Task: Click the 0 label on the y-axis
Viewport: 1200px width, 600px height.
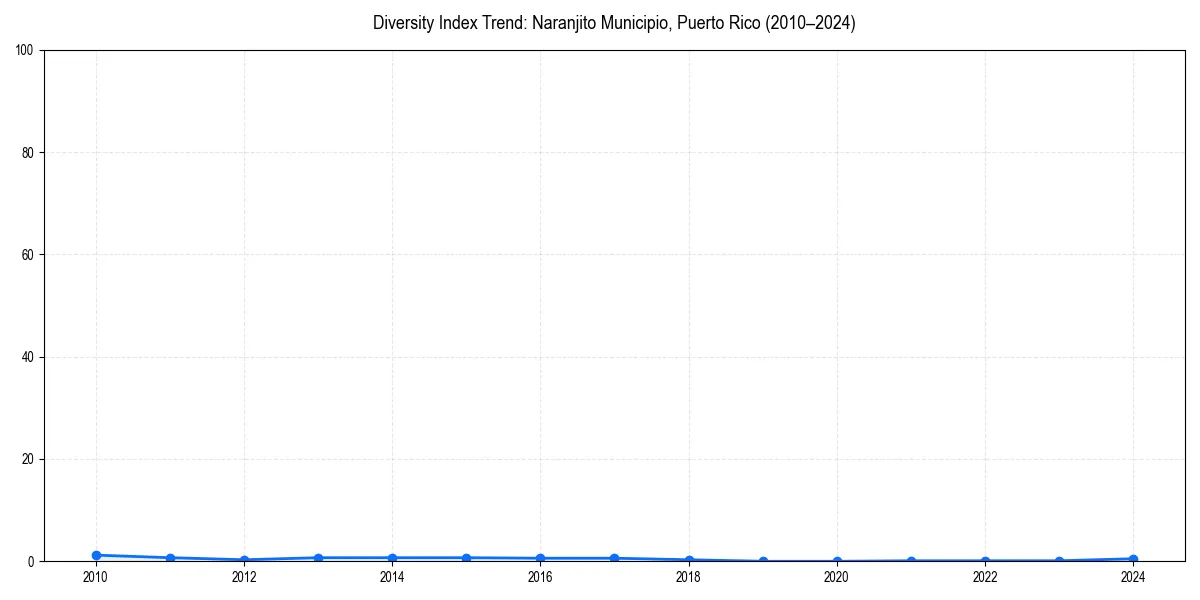Action: pyautogui.click(x=32, y=559)
